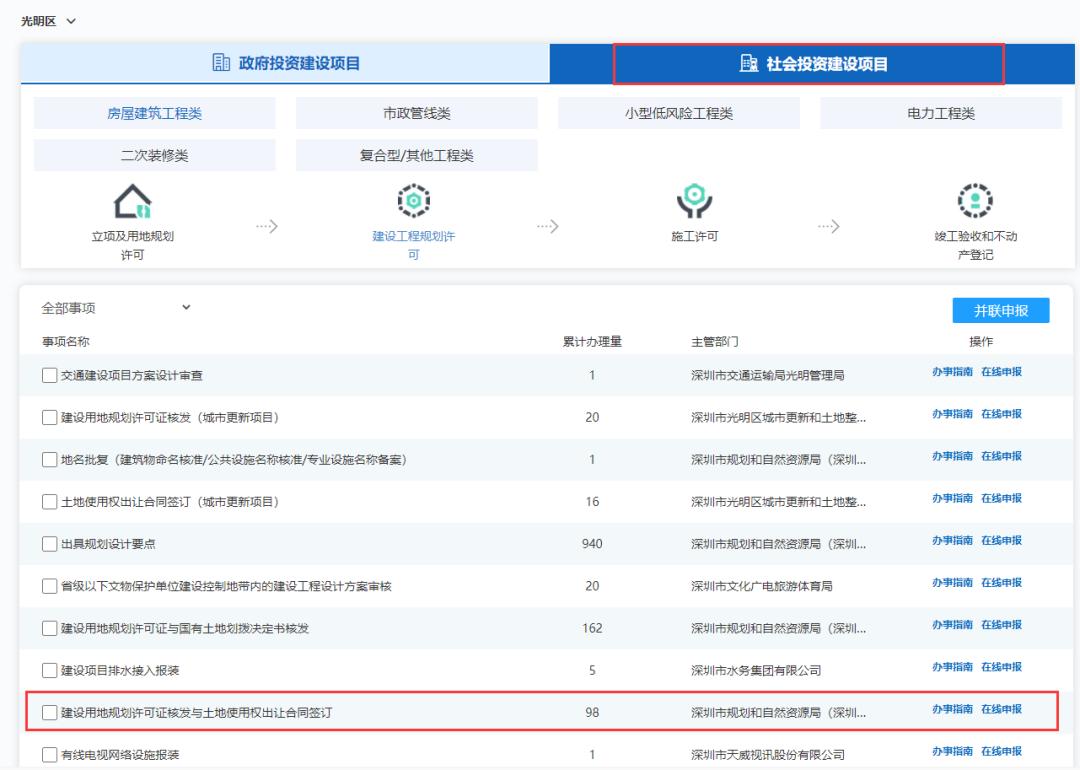1080x770 pixels.
Task: Open the 全部事项 filter dropdown
Action: (115, 308)
